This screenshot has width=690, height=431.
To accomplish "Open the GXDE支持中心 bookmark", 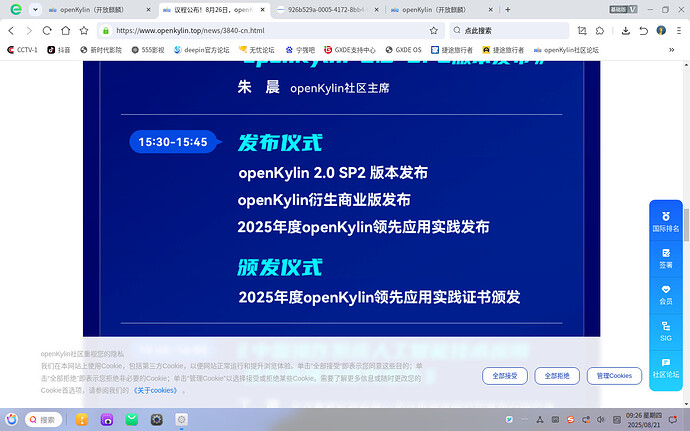I will point(350,50).
